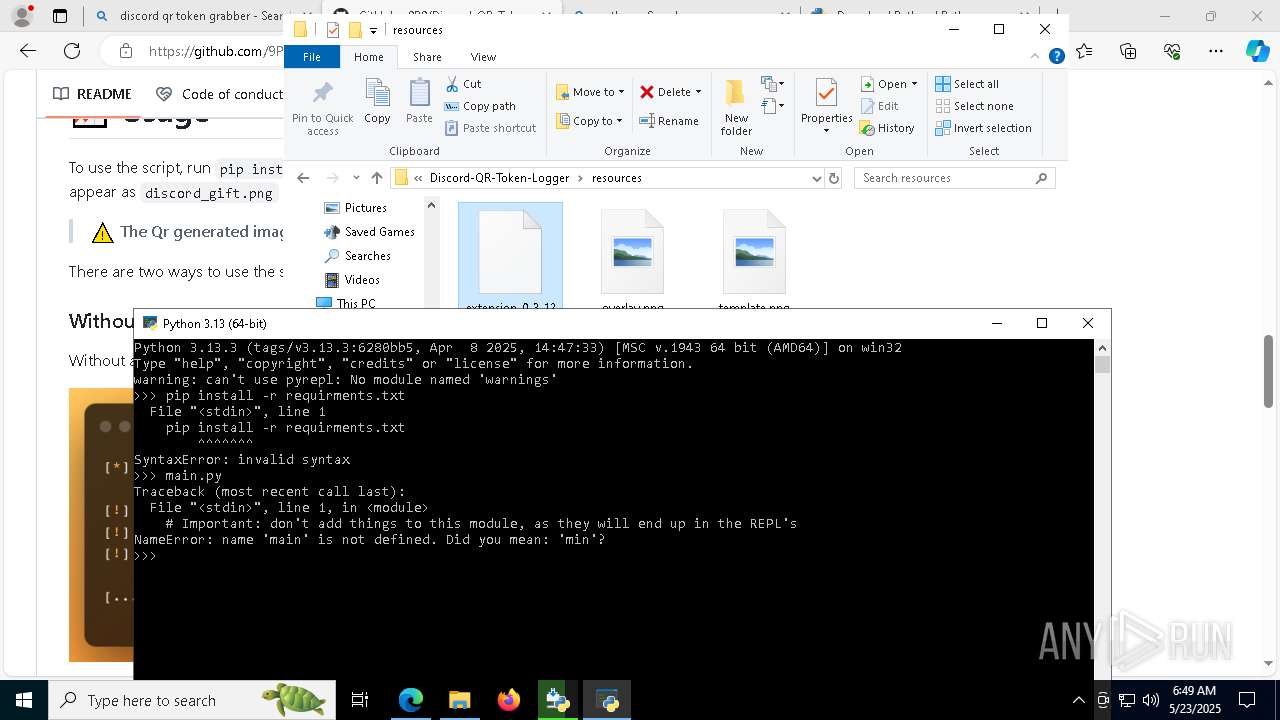Open Explorer Help question mark icon
The image size is (1280, 720).
[x=1056, y=57]
